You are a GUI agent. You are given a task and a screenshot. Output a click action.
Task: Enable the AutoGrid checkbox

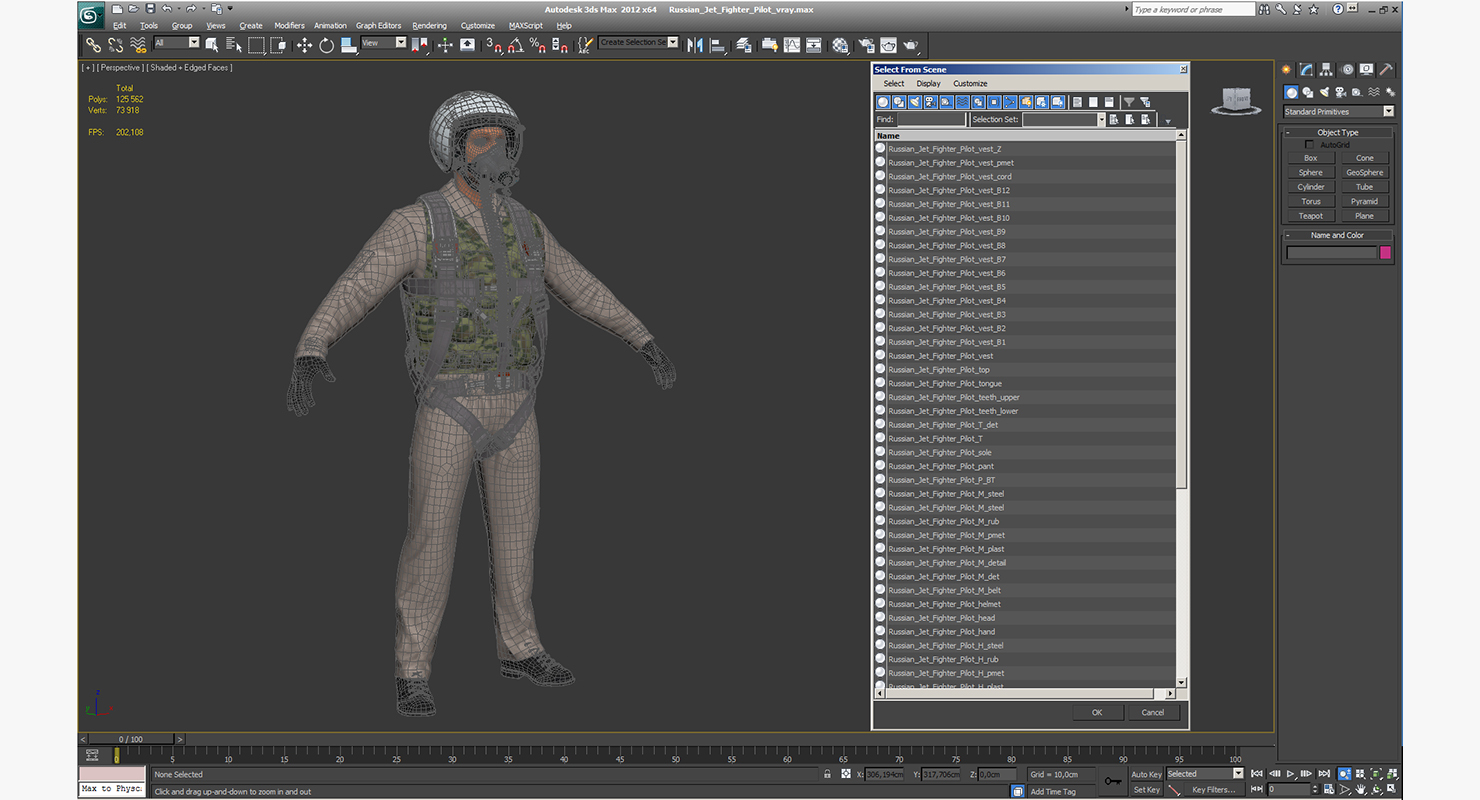(x=1309, y=145)
